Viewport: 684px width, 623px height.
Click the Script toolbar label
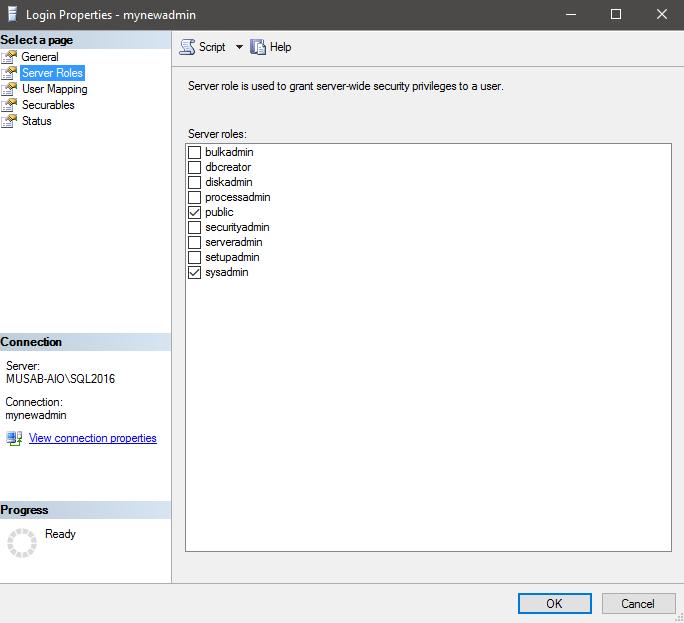coord(212,47)
